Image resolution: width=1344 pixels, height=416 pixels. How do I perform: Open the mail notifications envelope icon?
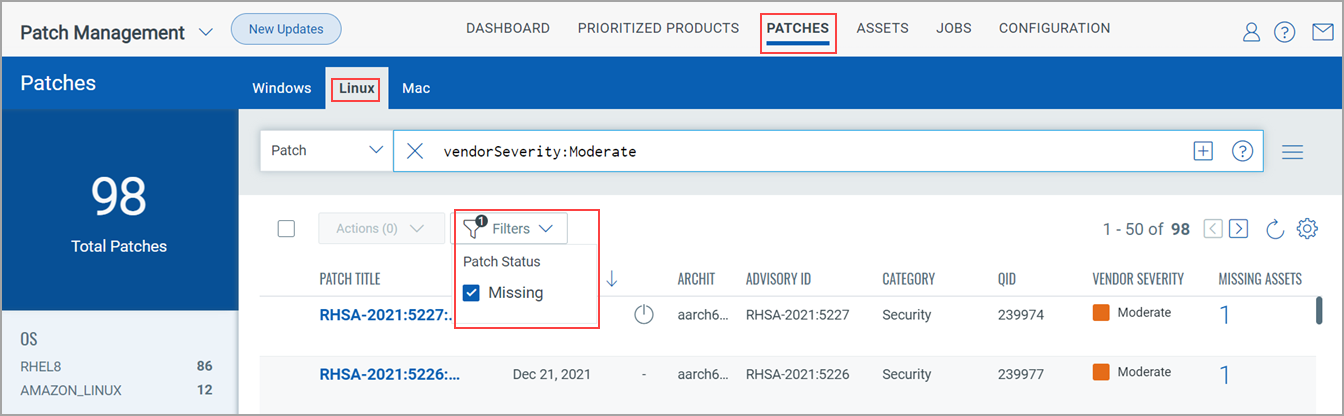[1322, 32]
